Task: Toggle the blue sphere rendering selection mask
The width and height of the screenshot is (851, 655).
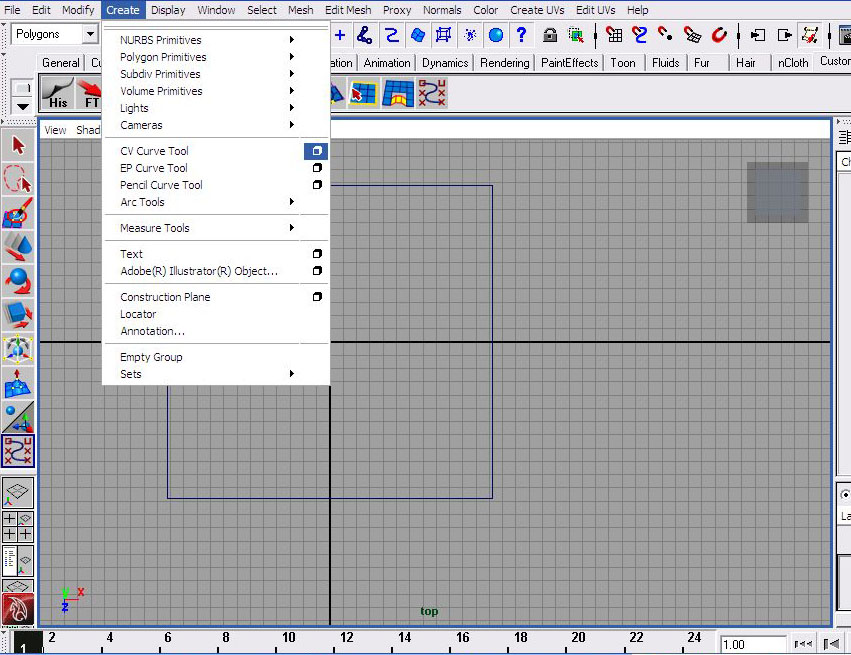Action: point(496,35)
